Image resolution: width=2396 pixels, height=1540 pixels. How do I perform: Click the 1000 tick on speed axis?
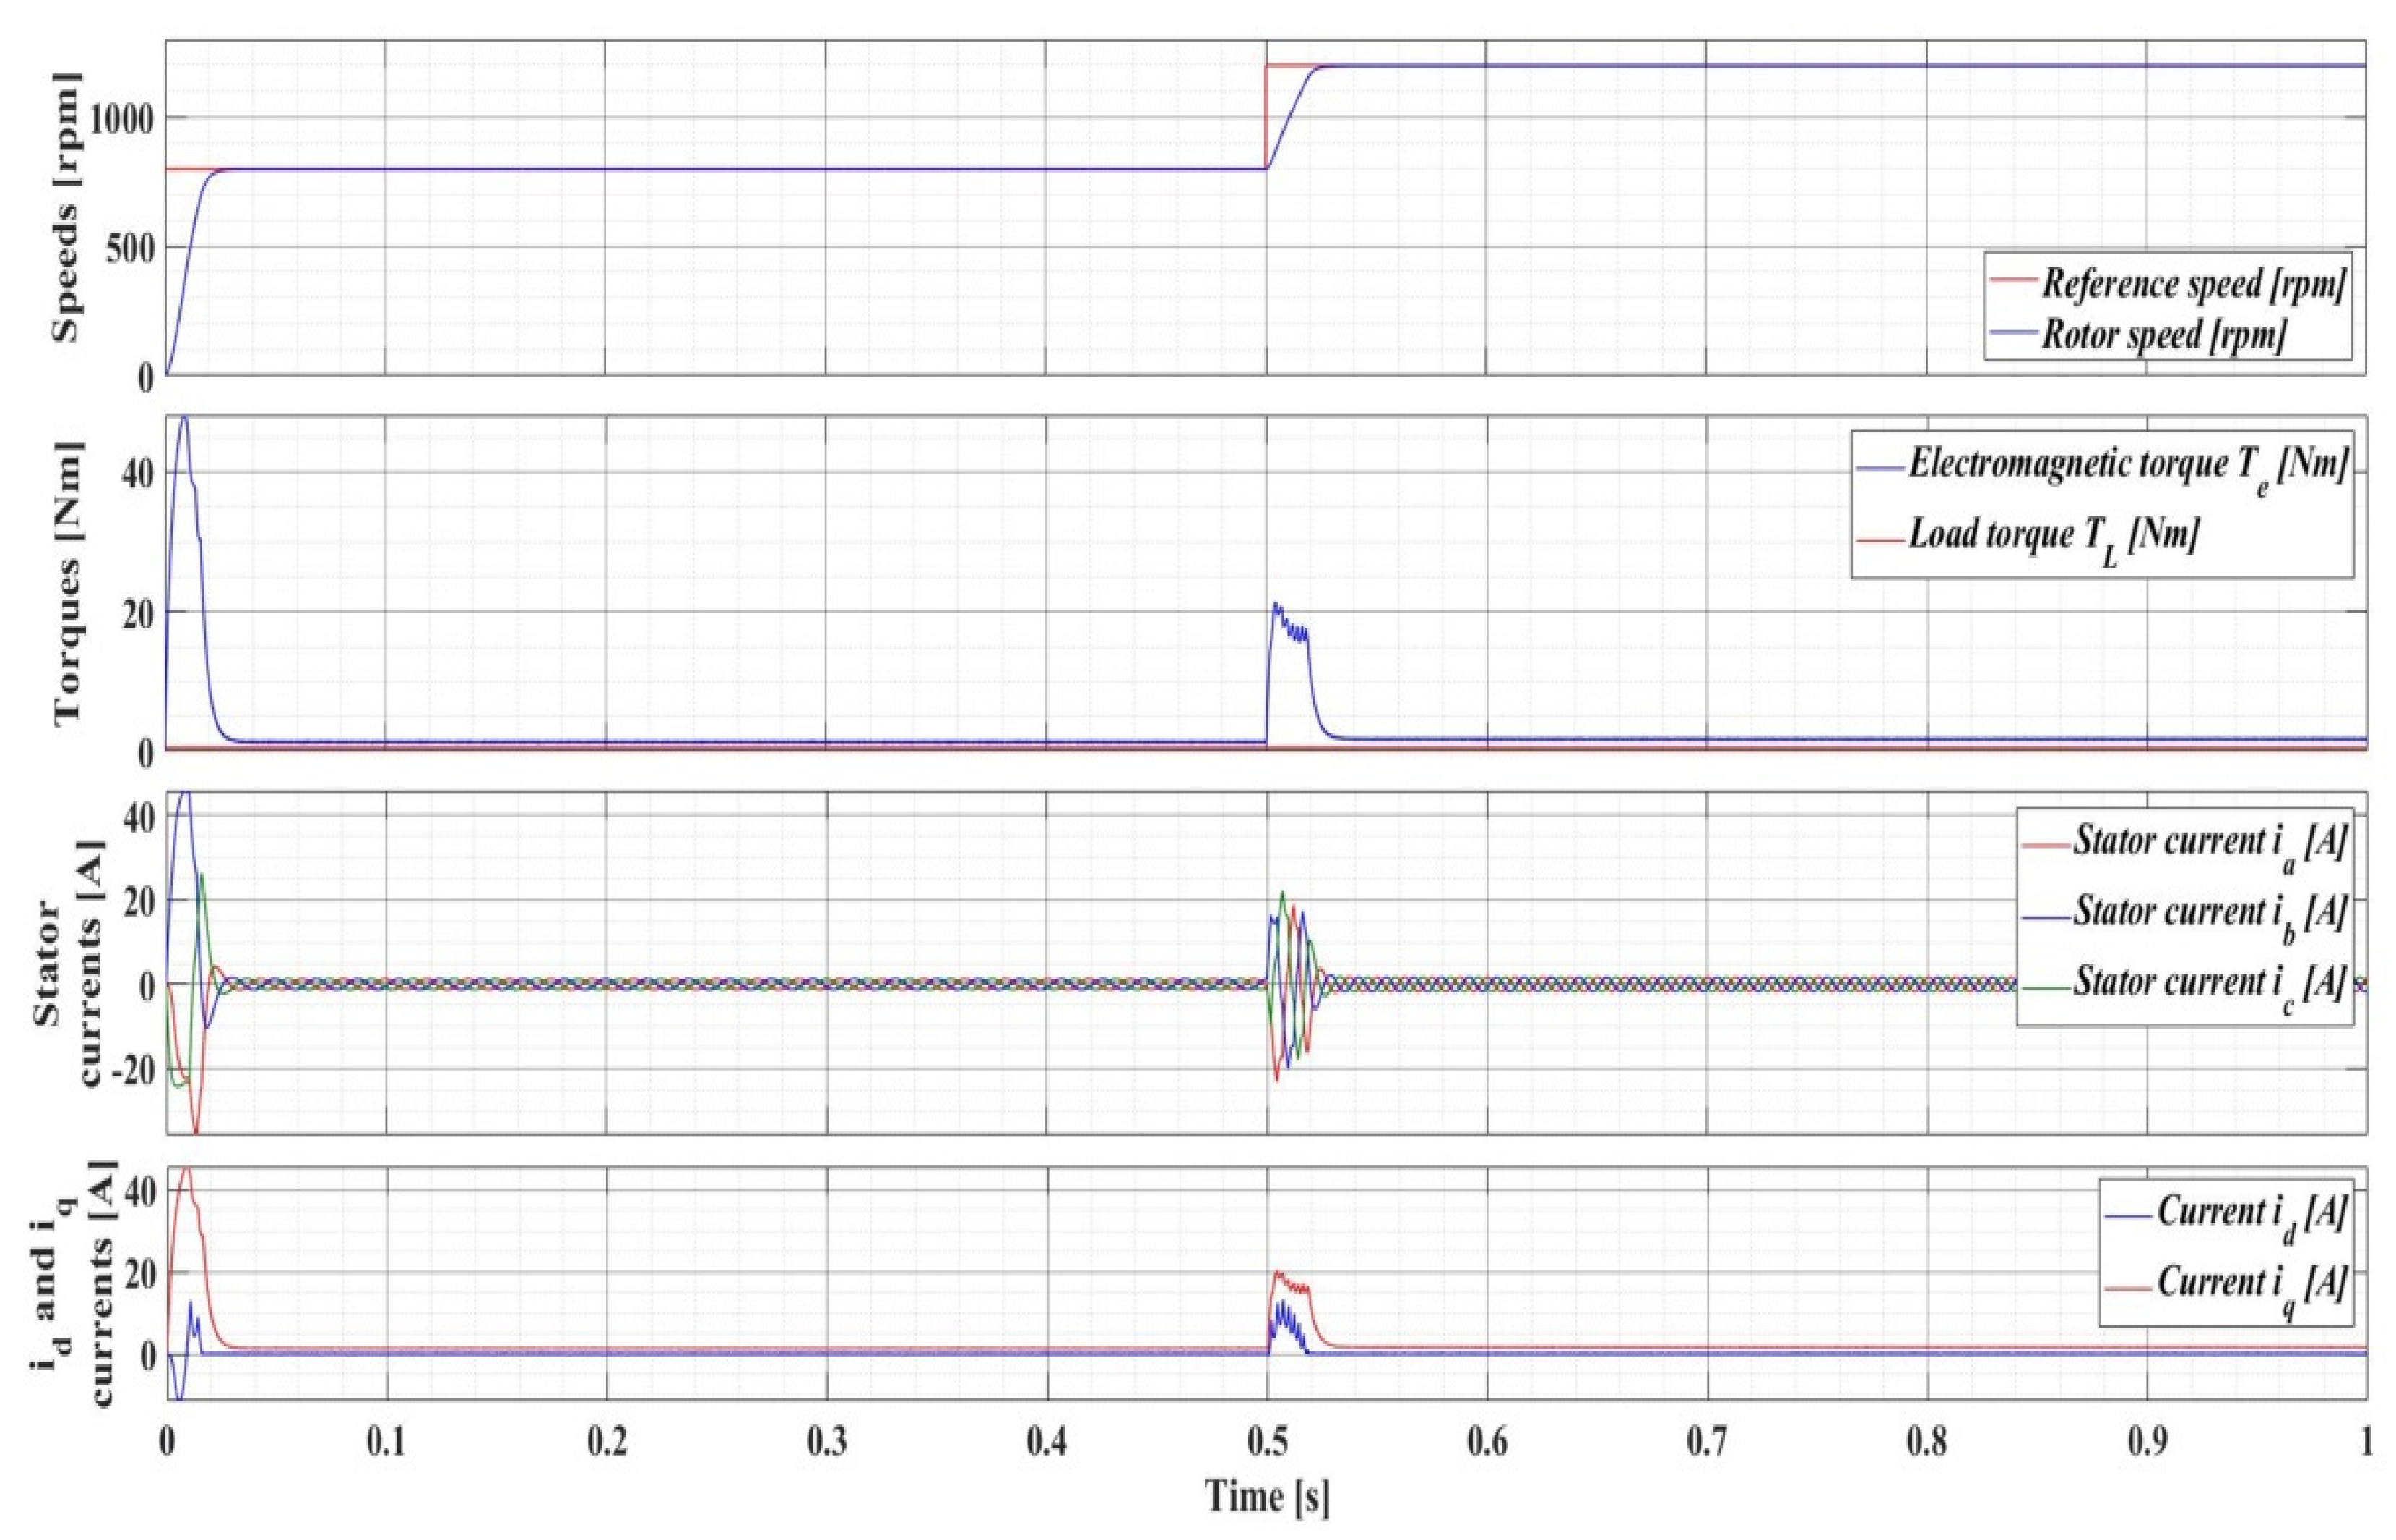(x=121, y=117)
